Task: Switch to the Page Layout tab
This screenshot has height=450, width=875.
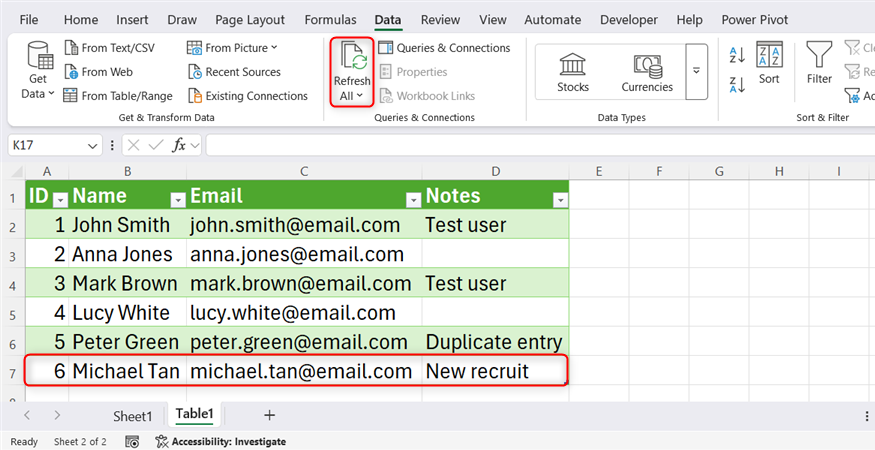Action: 250,20
